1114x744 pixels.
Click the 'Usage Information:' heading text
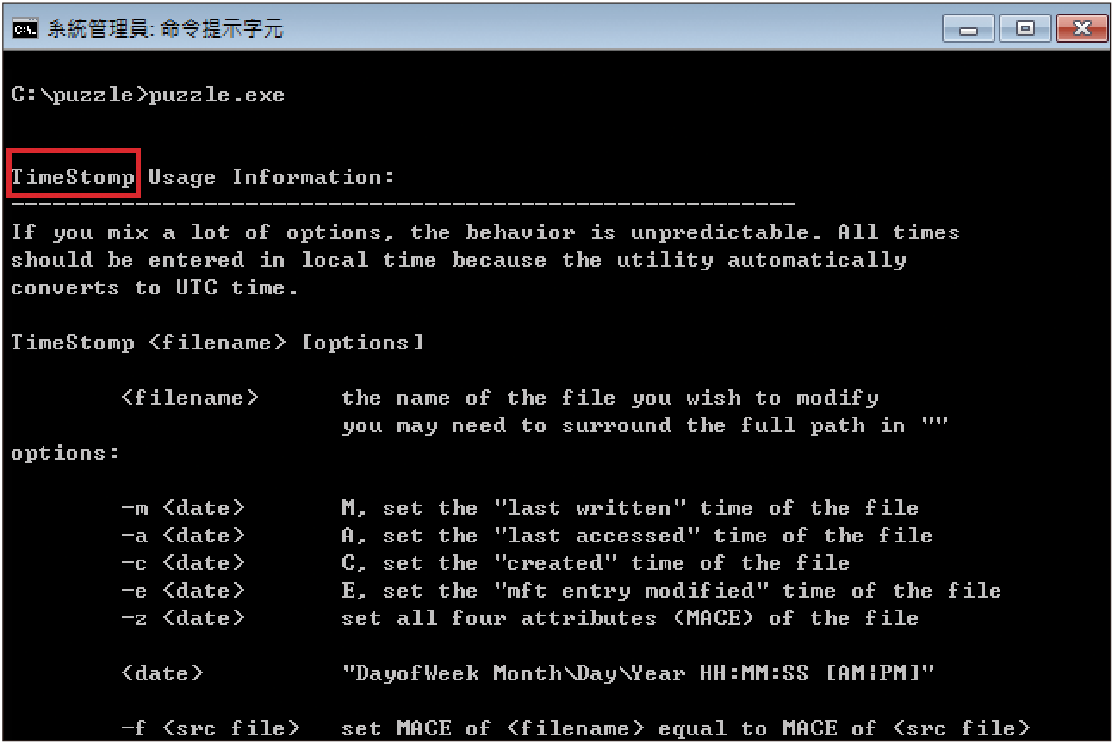click(271, 177)
